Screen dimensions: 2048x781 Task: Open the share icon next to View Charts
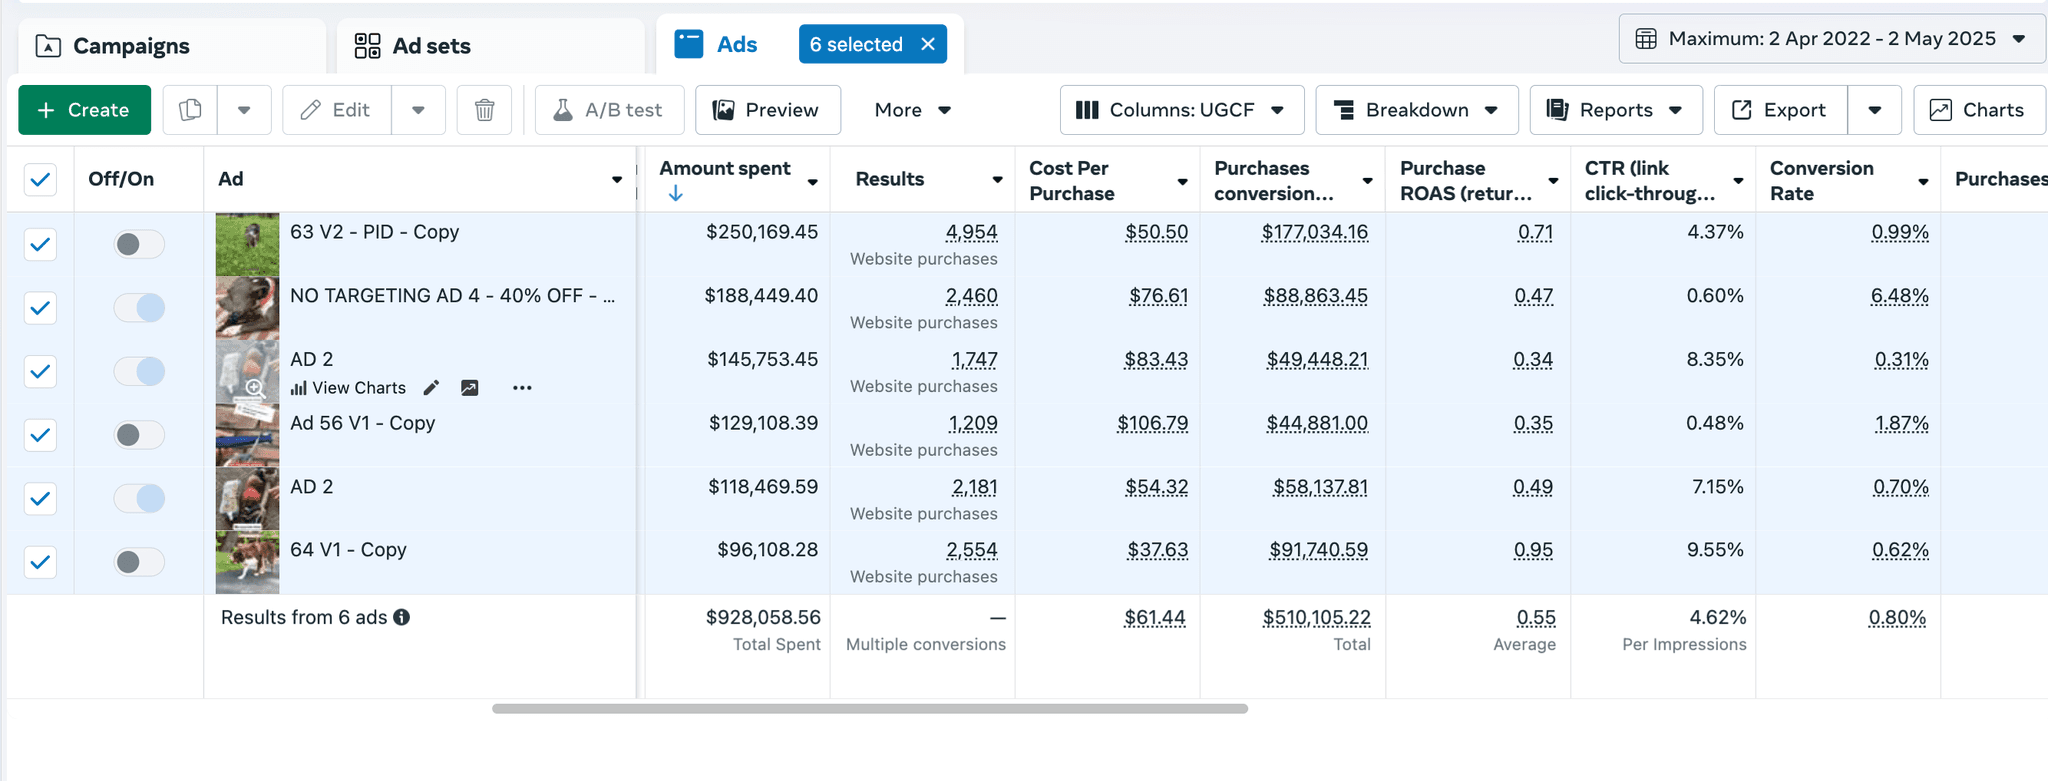click(x=469, y=388)
